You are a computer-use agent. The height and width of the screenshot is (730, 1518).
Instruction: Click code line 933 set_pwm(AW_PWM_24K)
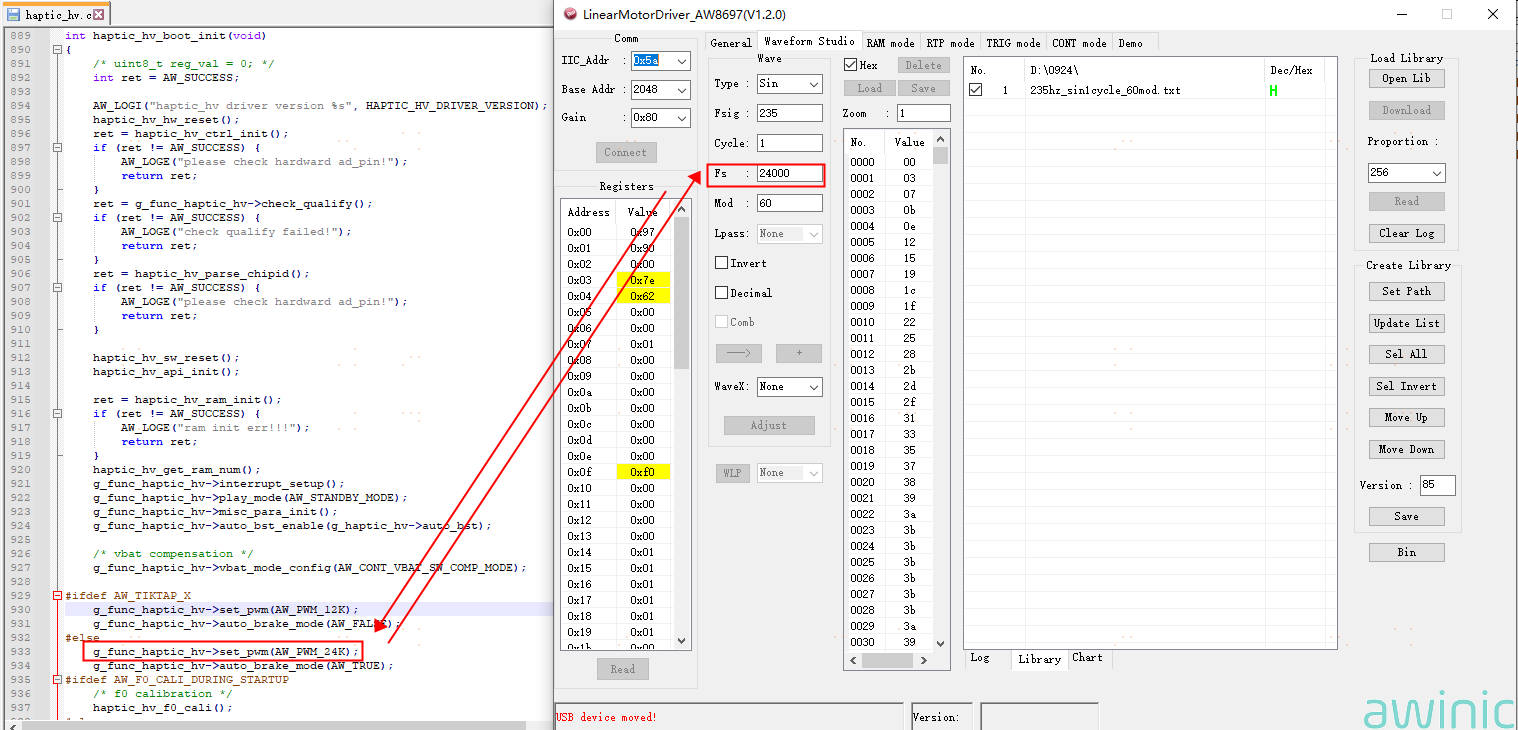(225, 651)
